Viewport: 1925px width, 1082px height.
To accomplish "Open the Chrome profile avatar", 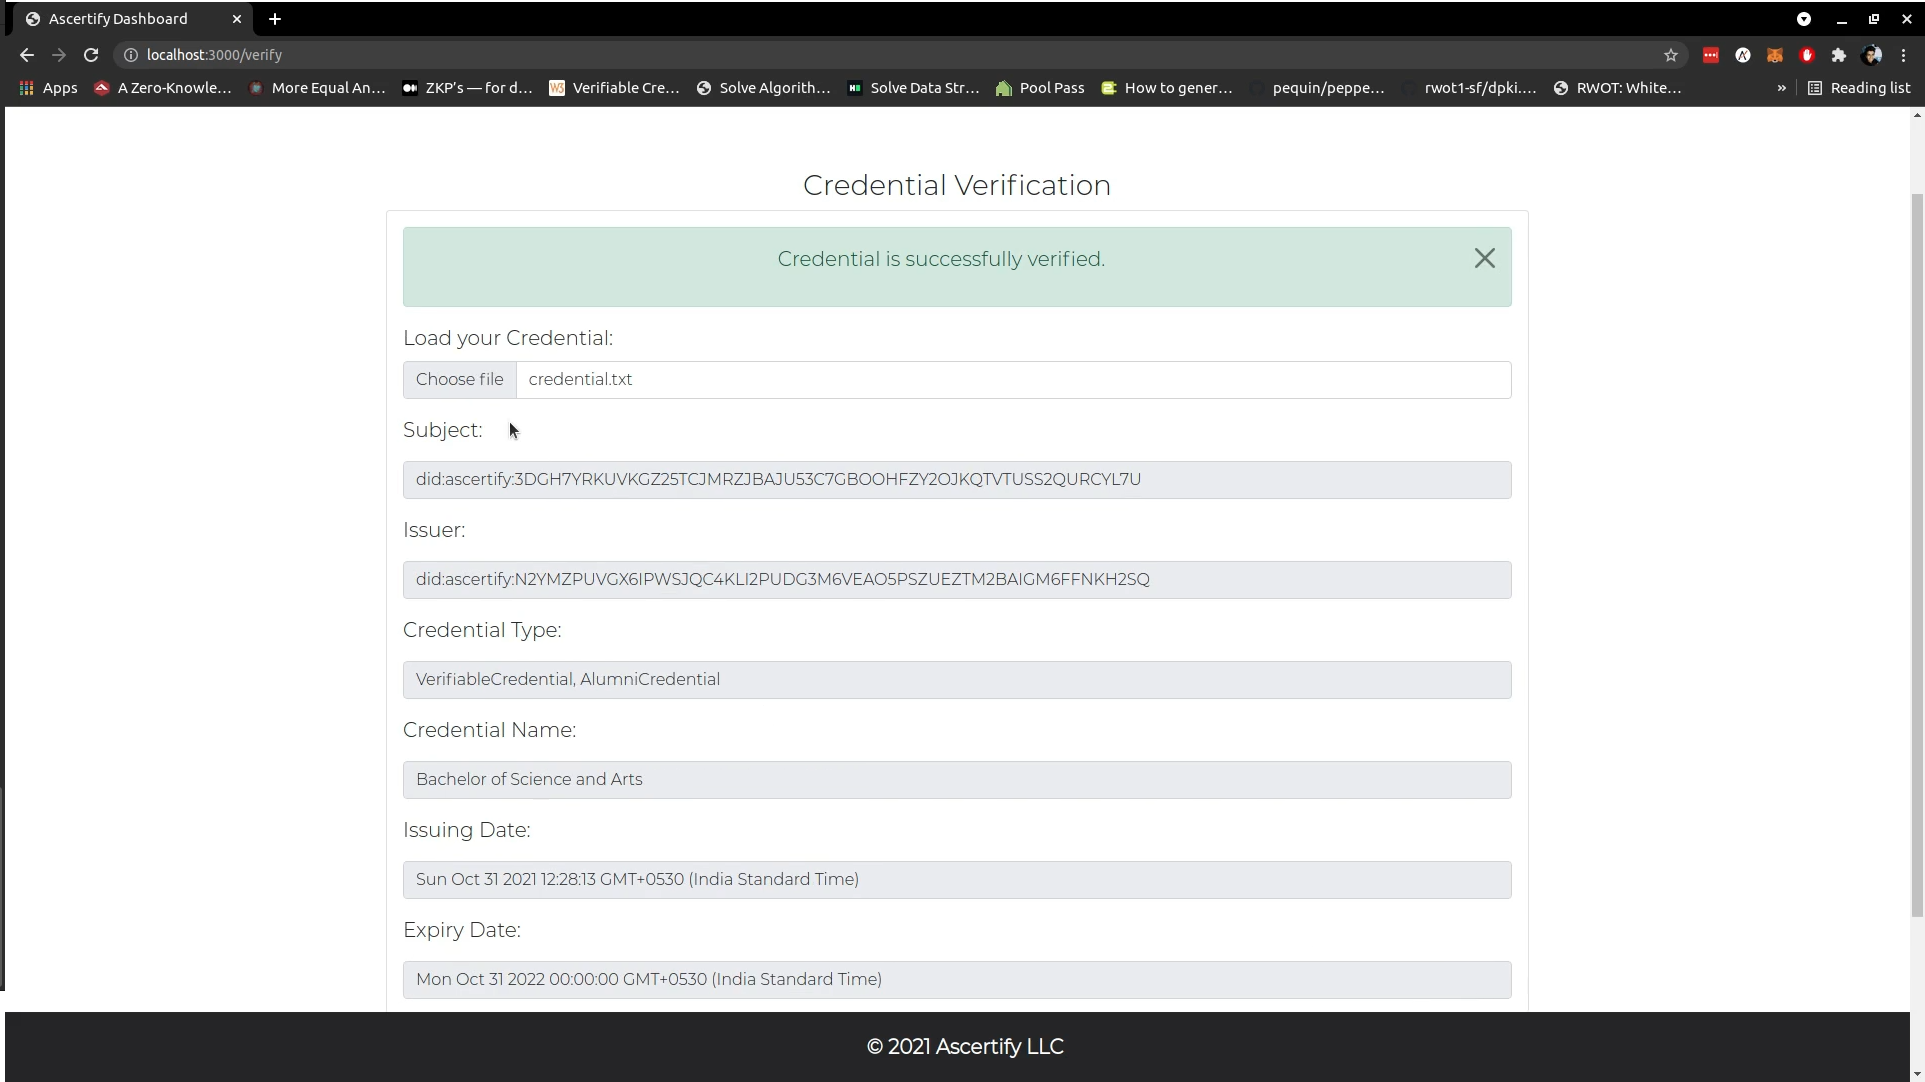I will point(1872,56).
